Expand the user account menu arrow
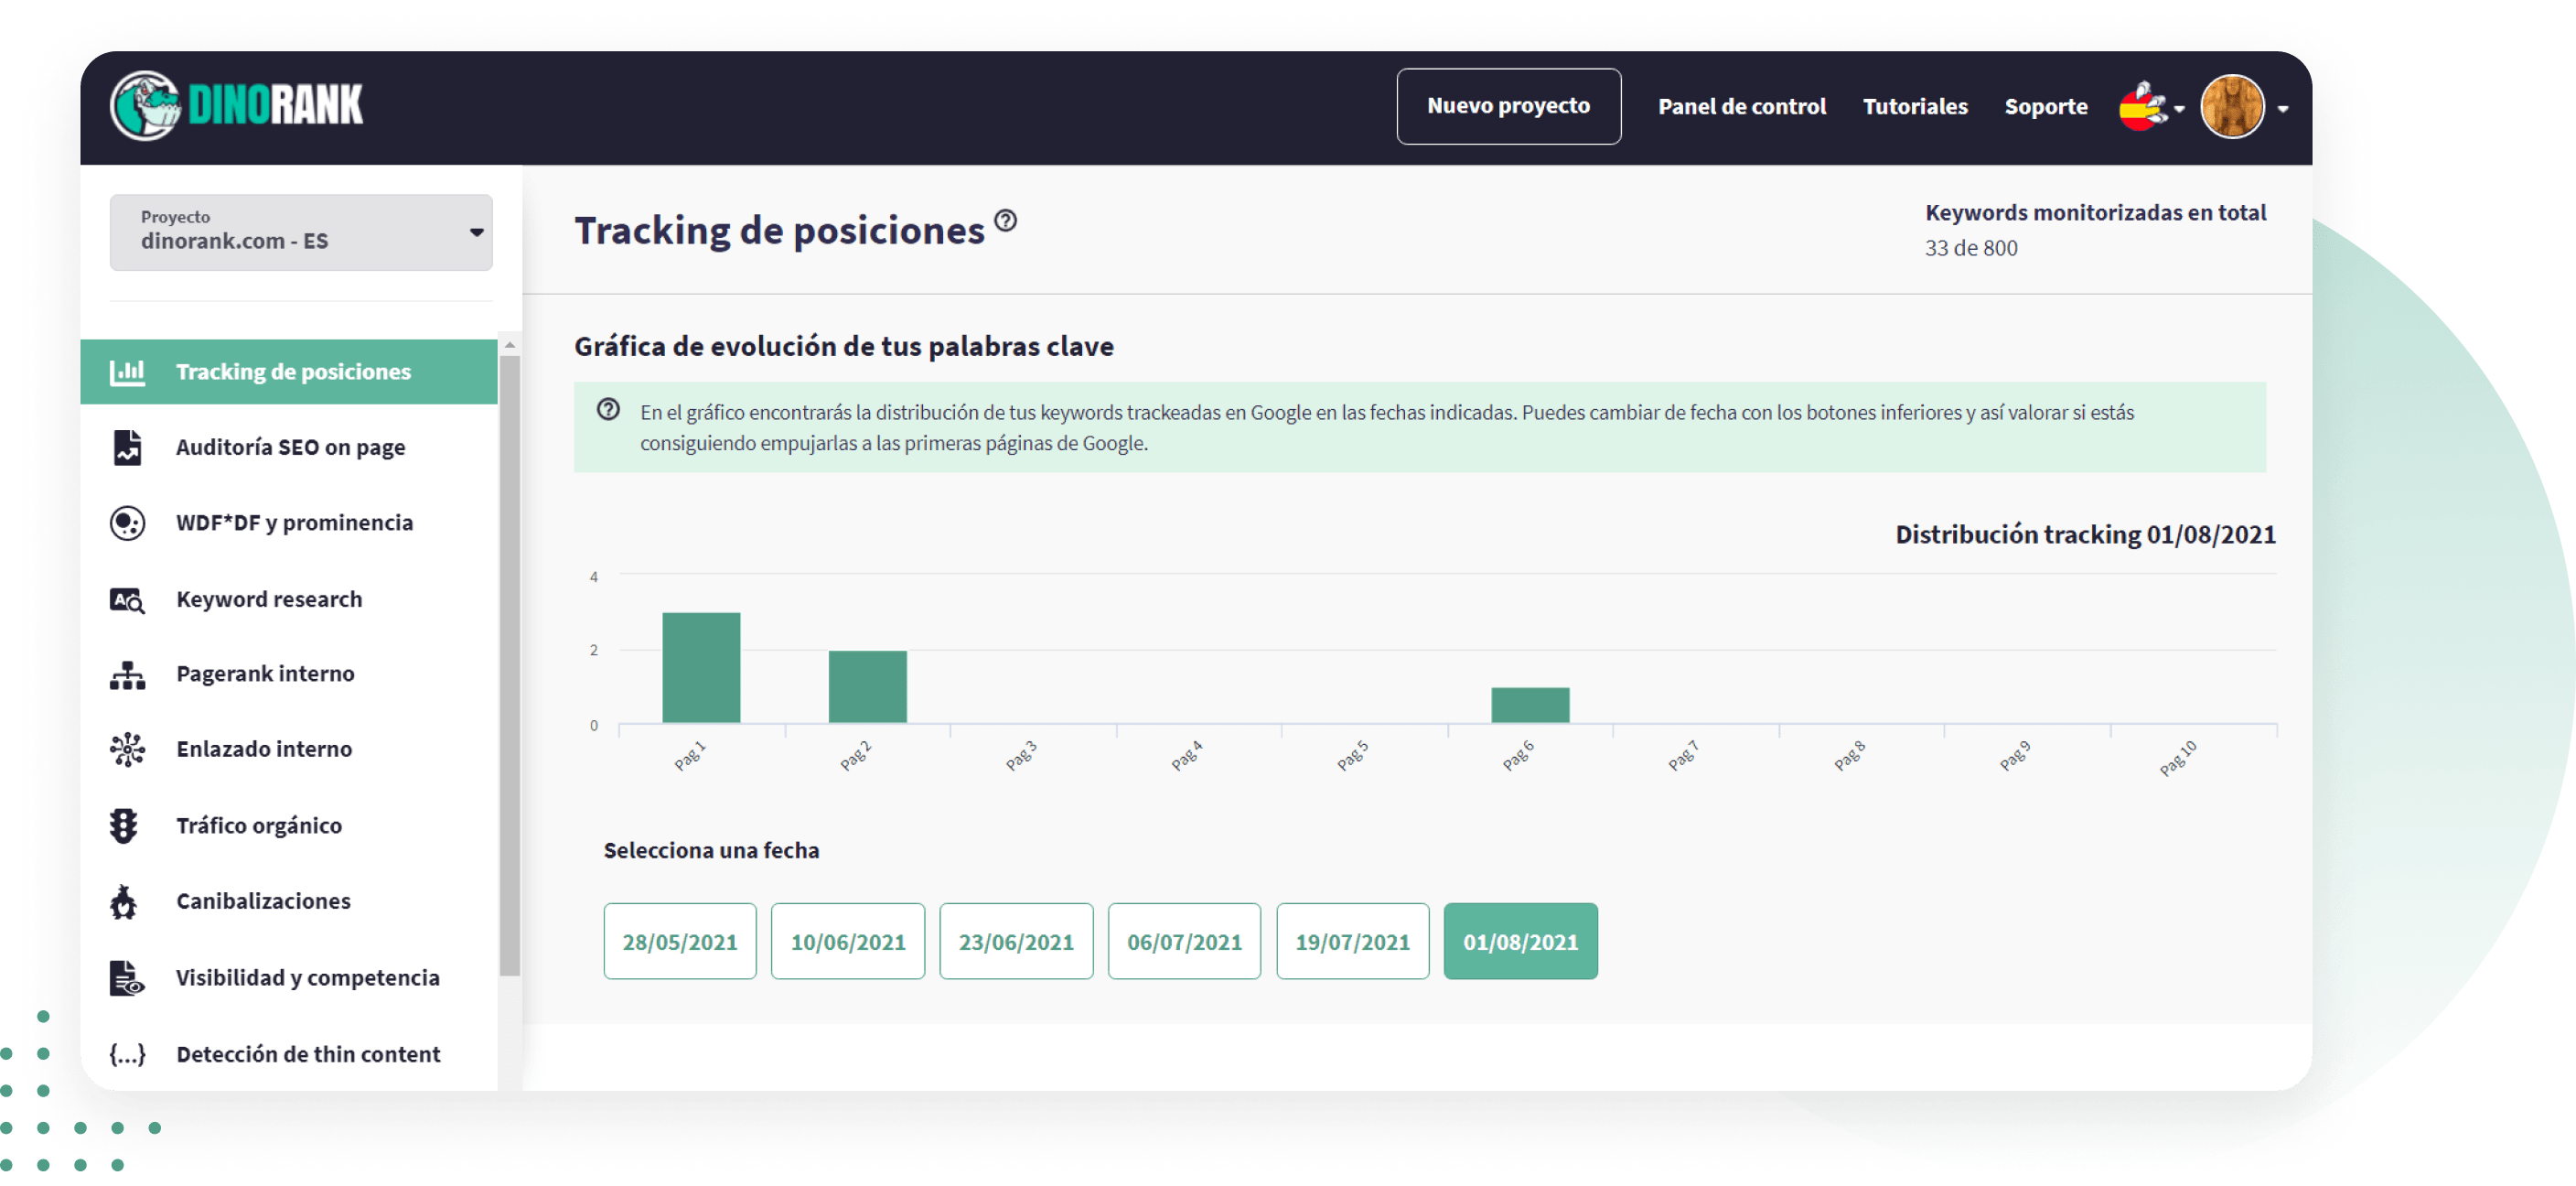Image resolution: width=2576 pixels, height=1186 pixels. point(2284,109)
